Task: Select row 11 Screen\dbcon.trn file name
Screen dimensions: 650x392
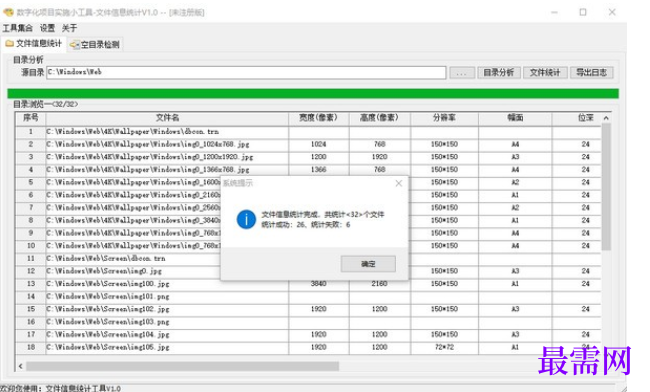Action: (x=106, y=258)
